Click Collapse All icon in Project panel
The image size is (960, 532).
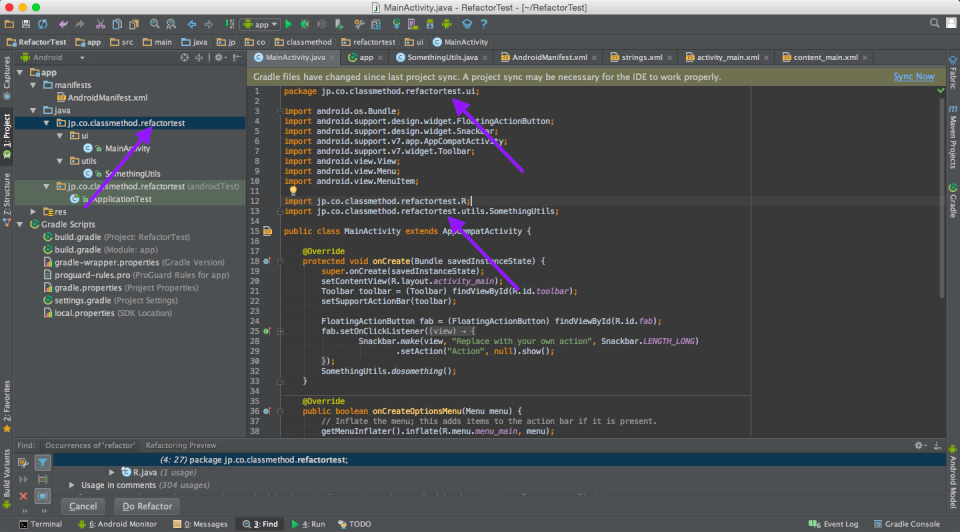click(199, 58)
